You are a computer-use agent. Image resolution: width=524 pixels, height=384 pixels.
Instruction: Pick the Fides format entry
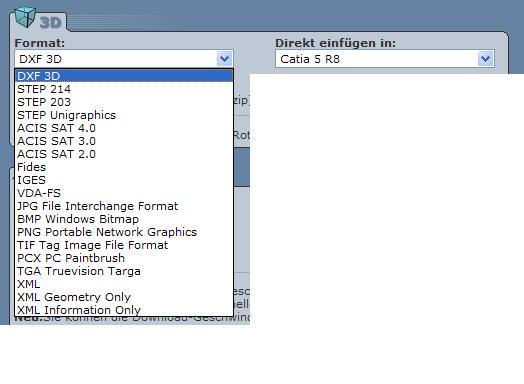click(x=124, y=167)
